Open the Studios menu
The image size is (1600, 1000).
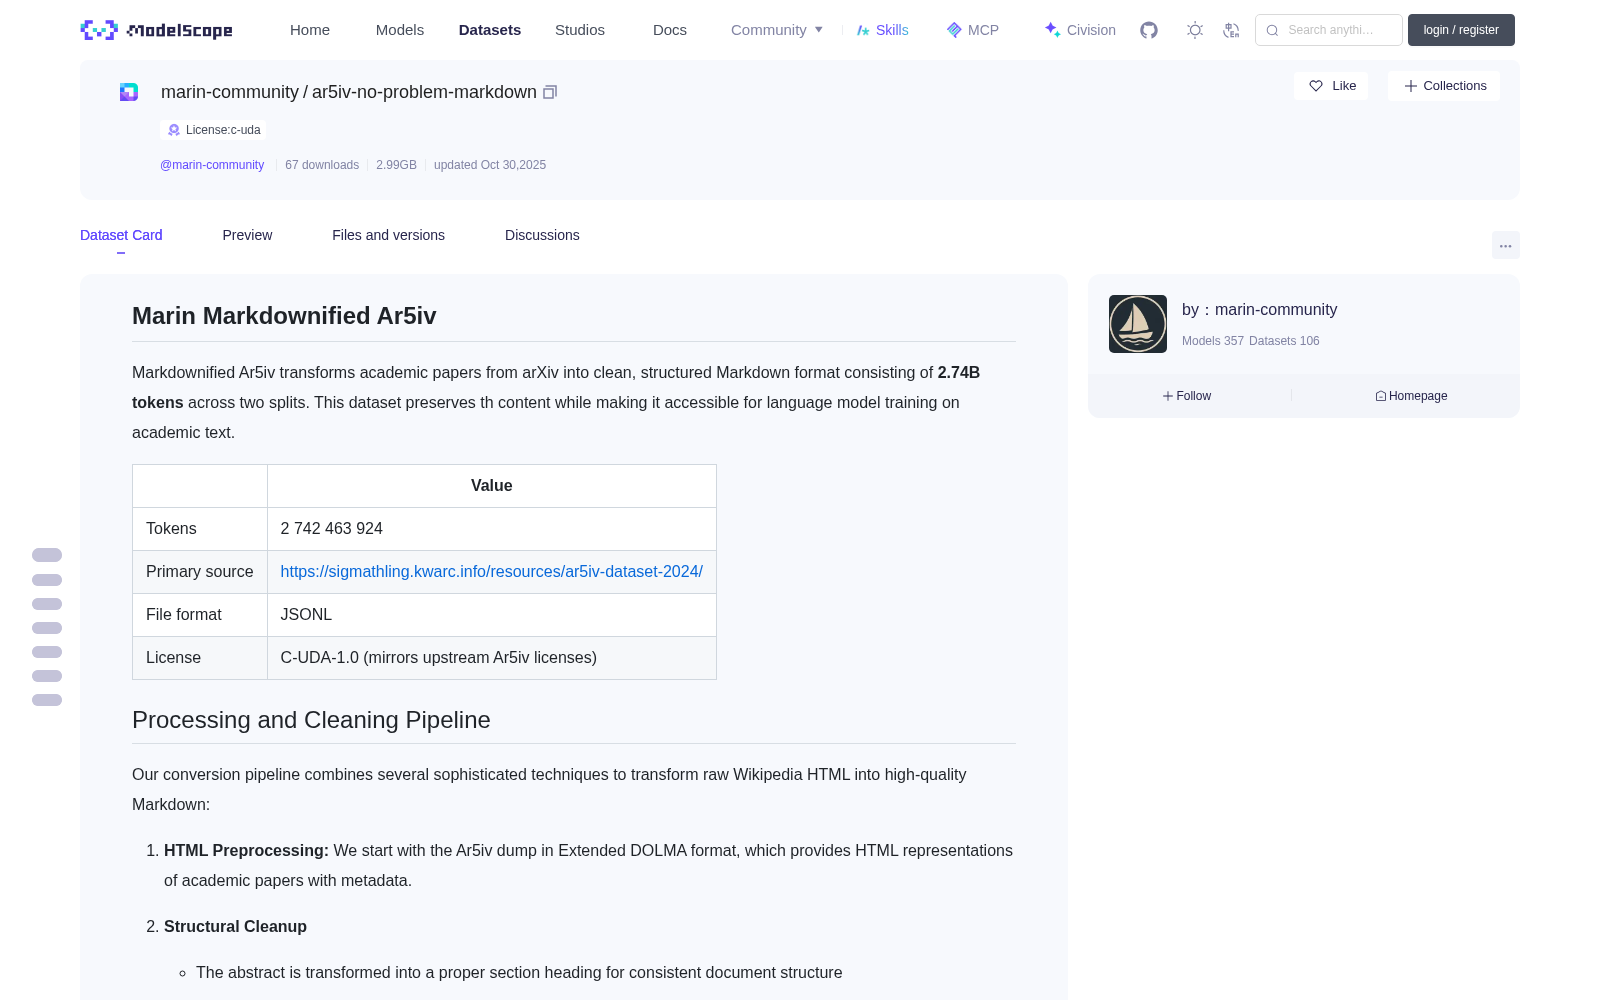click(580, 30)
